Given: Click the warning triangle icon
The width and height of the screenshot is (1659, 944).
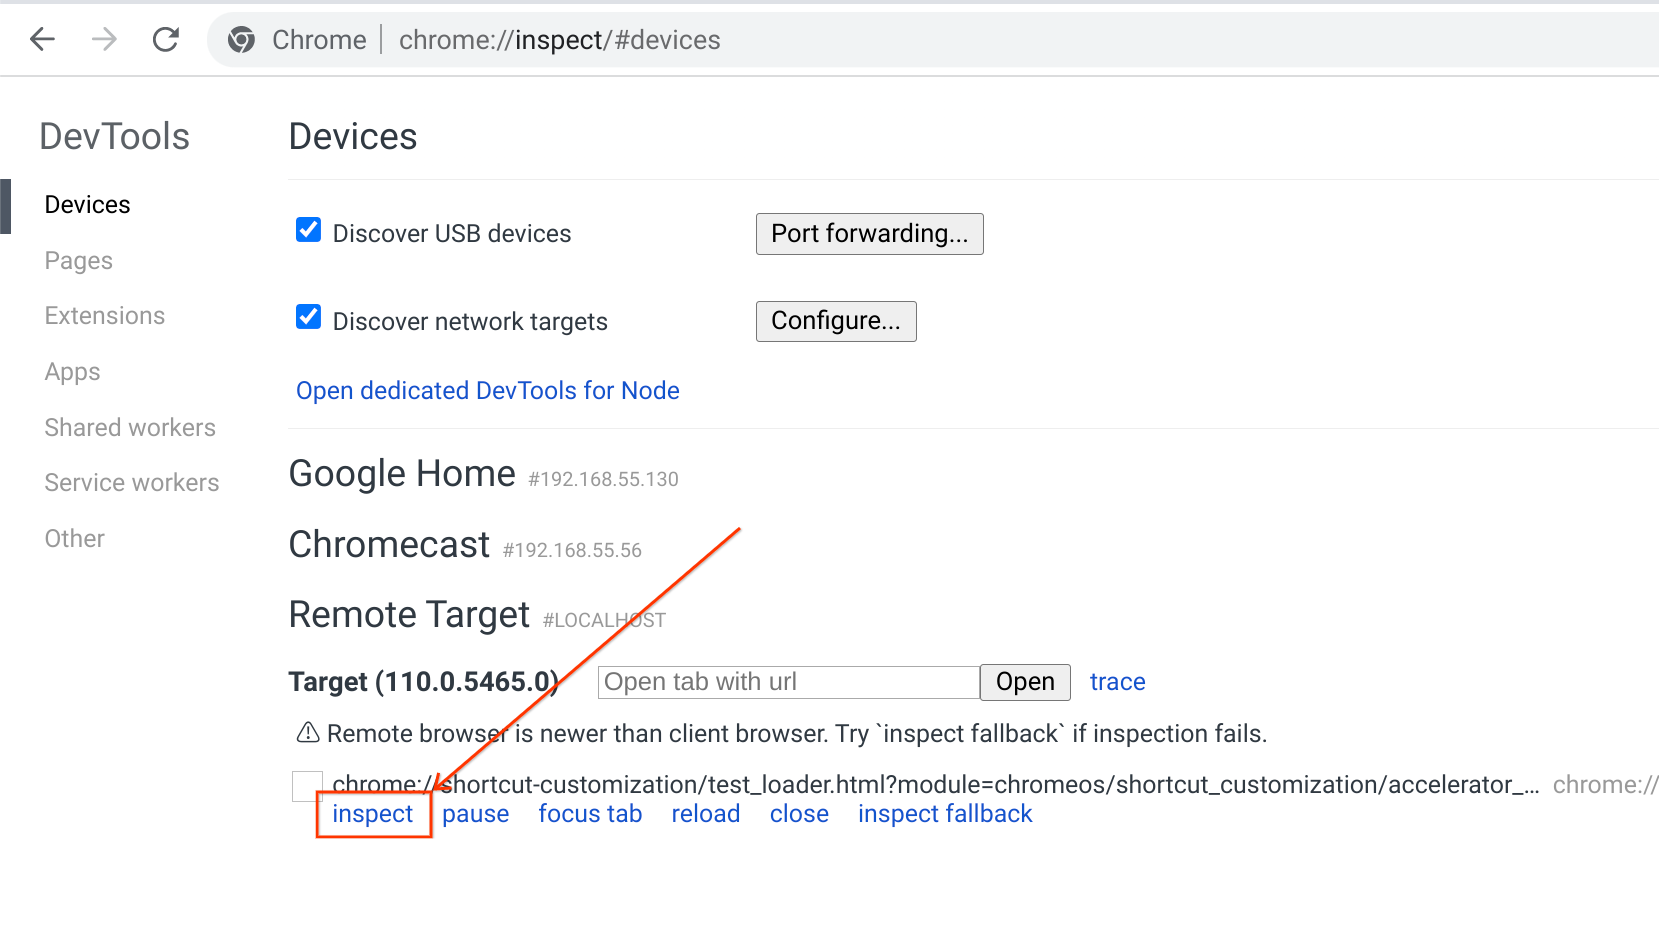Looking at the screenshot, I should click(308, 733).
